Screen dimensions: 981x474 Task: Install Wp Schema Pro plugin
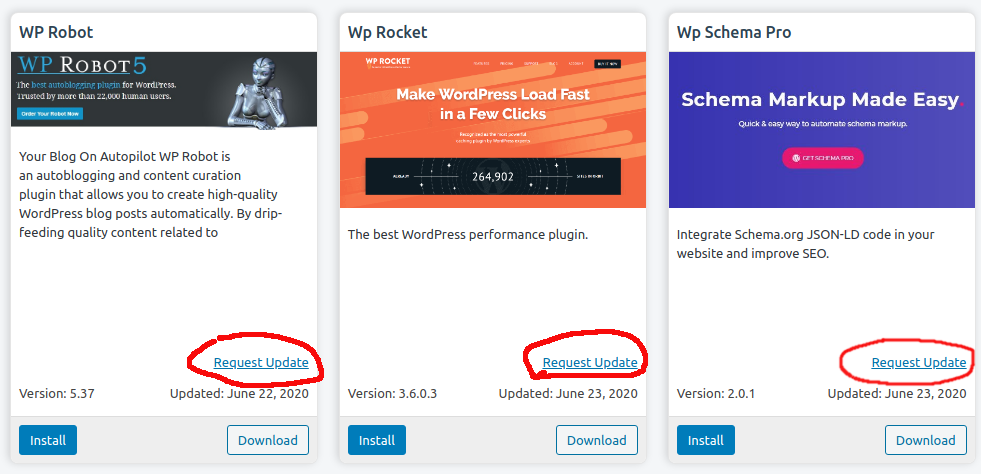[x=706, y=440]
